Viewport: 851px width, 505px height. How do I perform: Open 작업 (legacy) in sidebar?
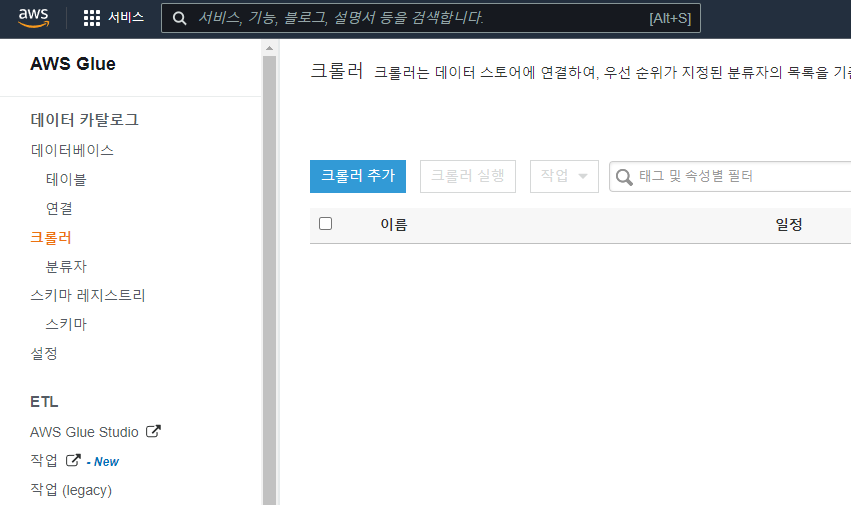[x=71, y=490]
